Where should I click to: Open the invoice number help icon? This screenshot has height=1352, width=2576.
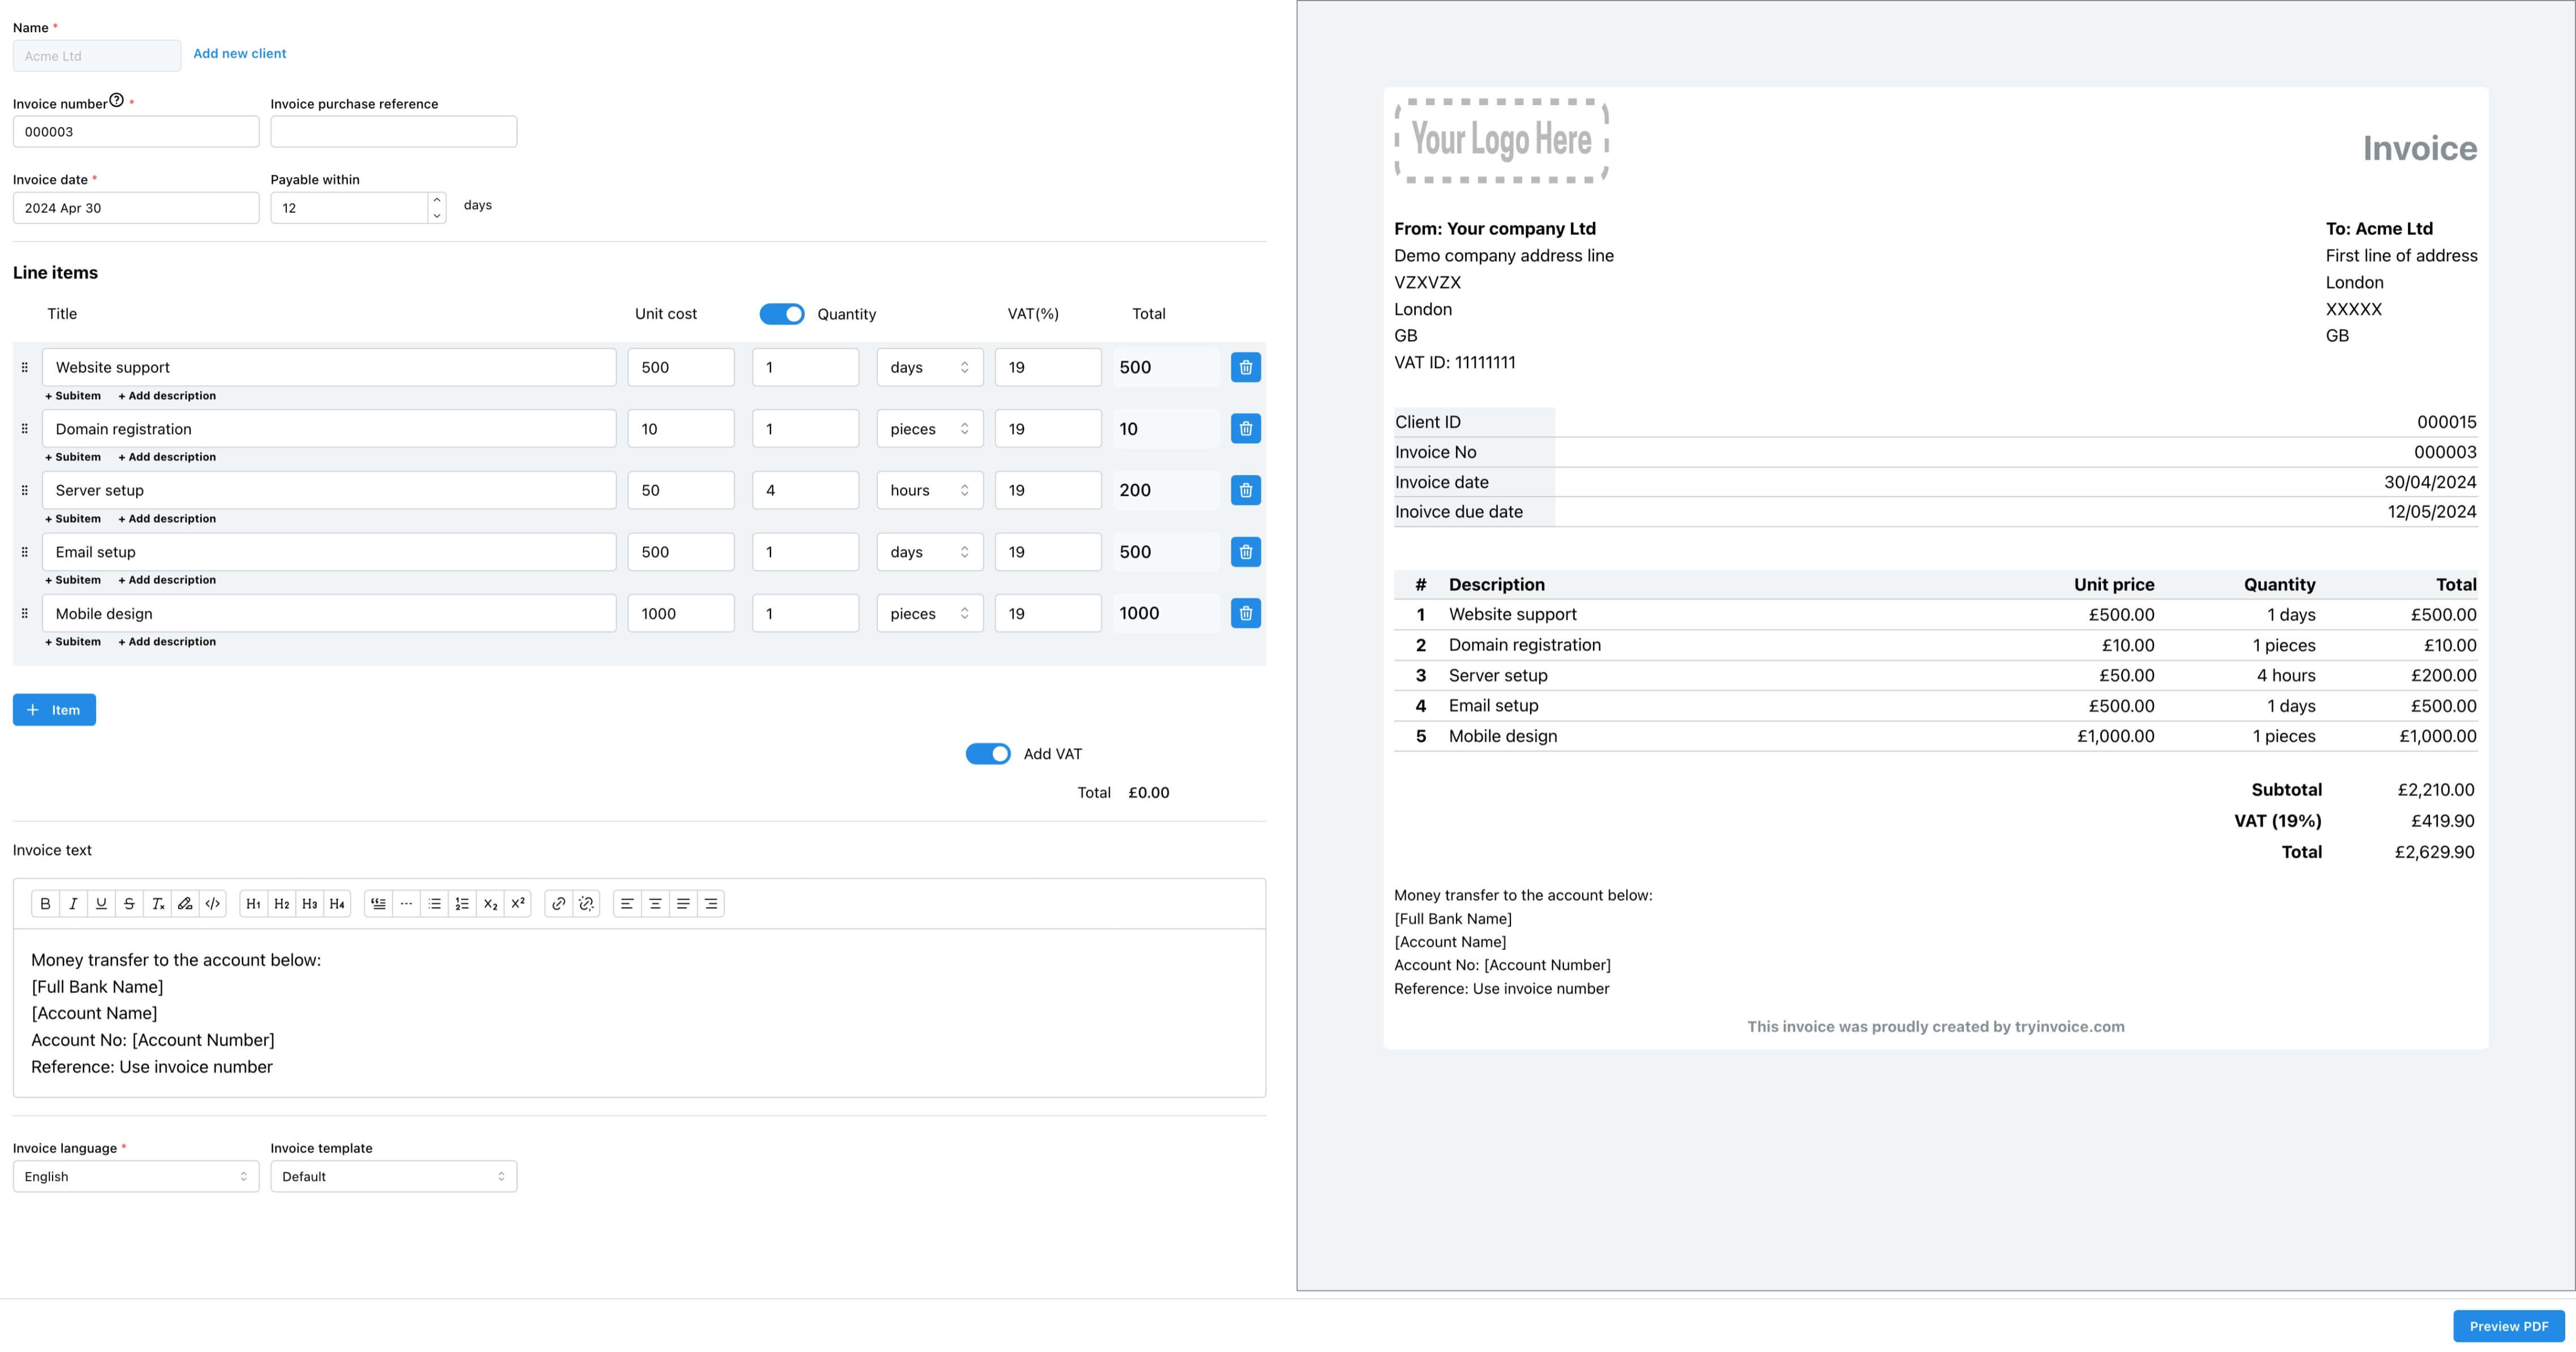click(116, 100)
